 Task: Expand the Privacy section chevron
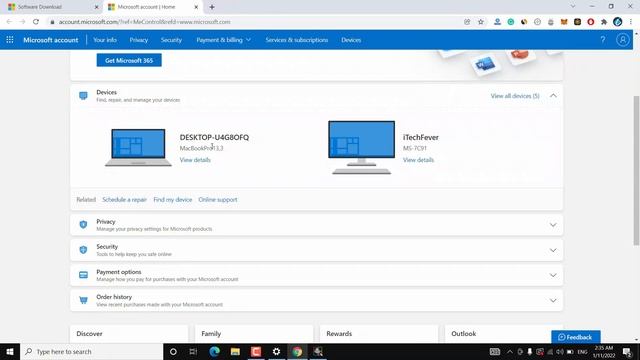pos(553,225)
